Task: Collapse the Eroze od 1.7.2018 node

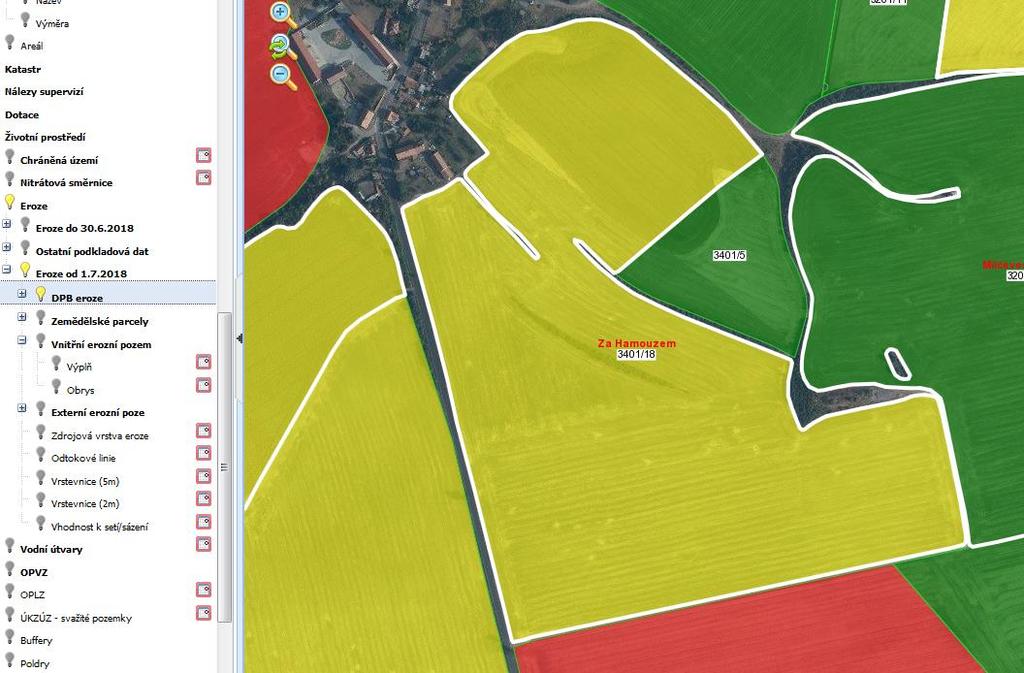Action: tap(7, 269)
